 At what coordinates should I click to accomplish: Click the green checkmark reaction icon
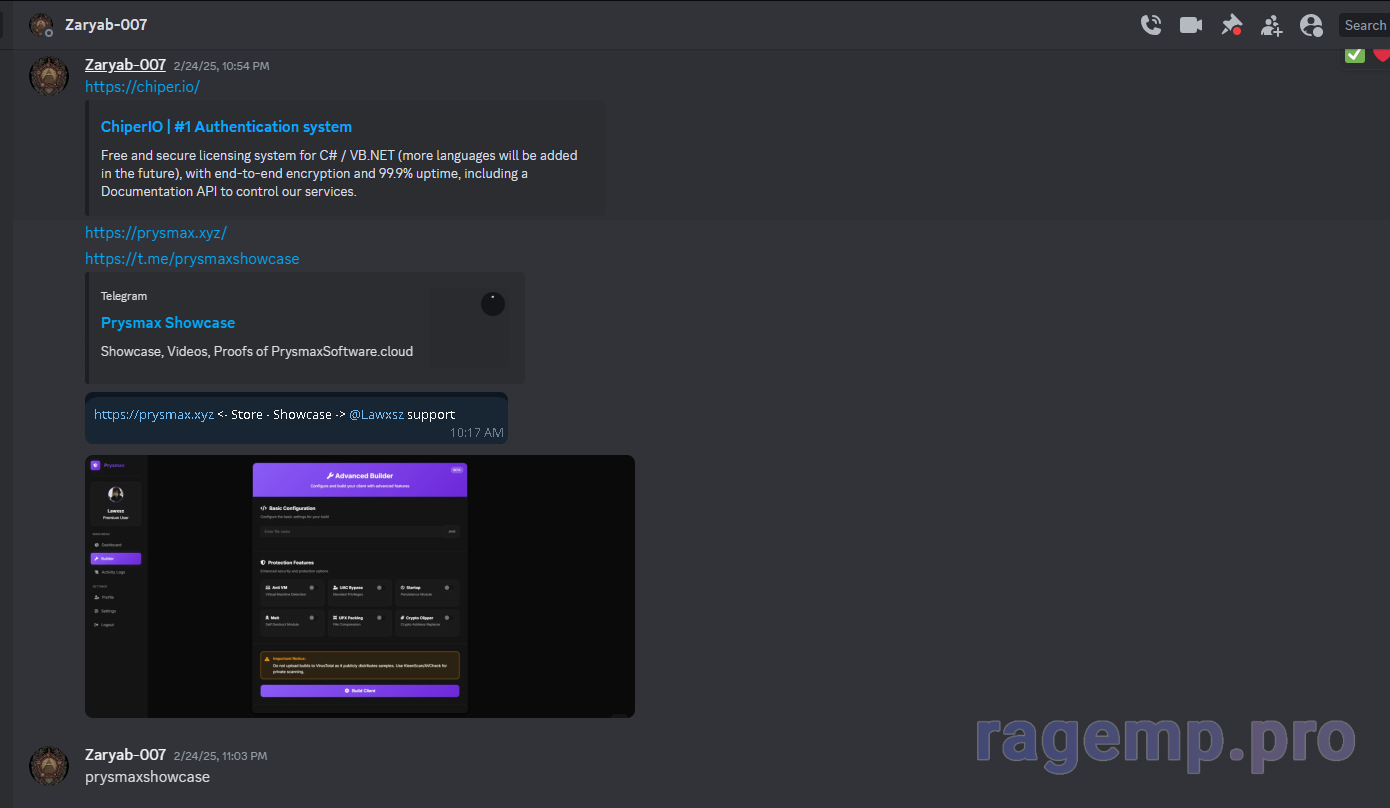[1355, 55]
